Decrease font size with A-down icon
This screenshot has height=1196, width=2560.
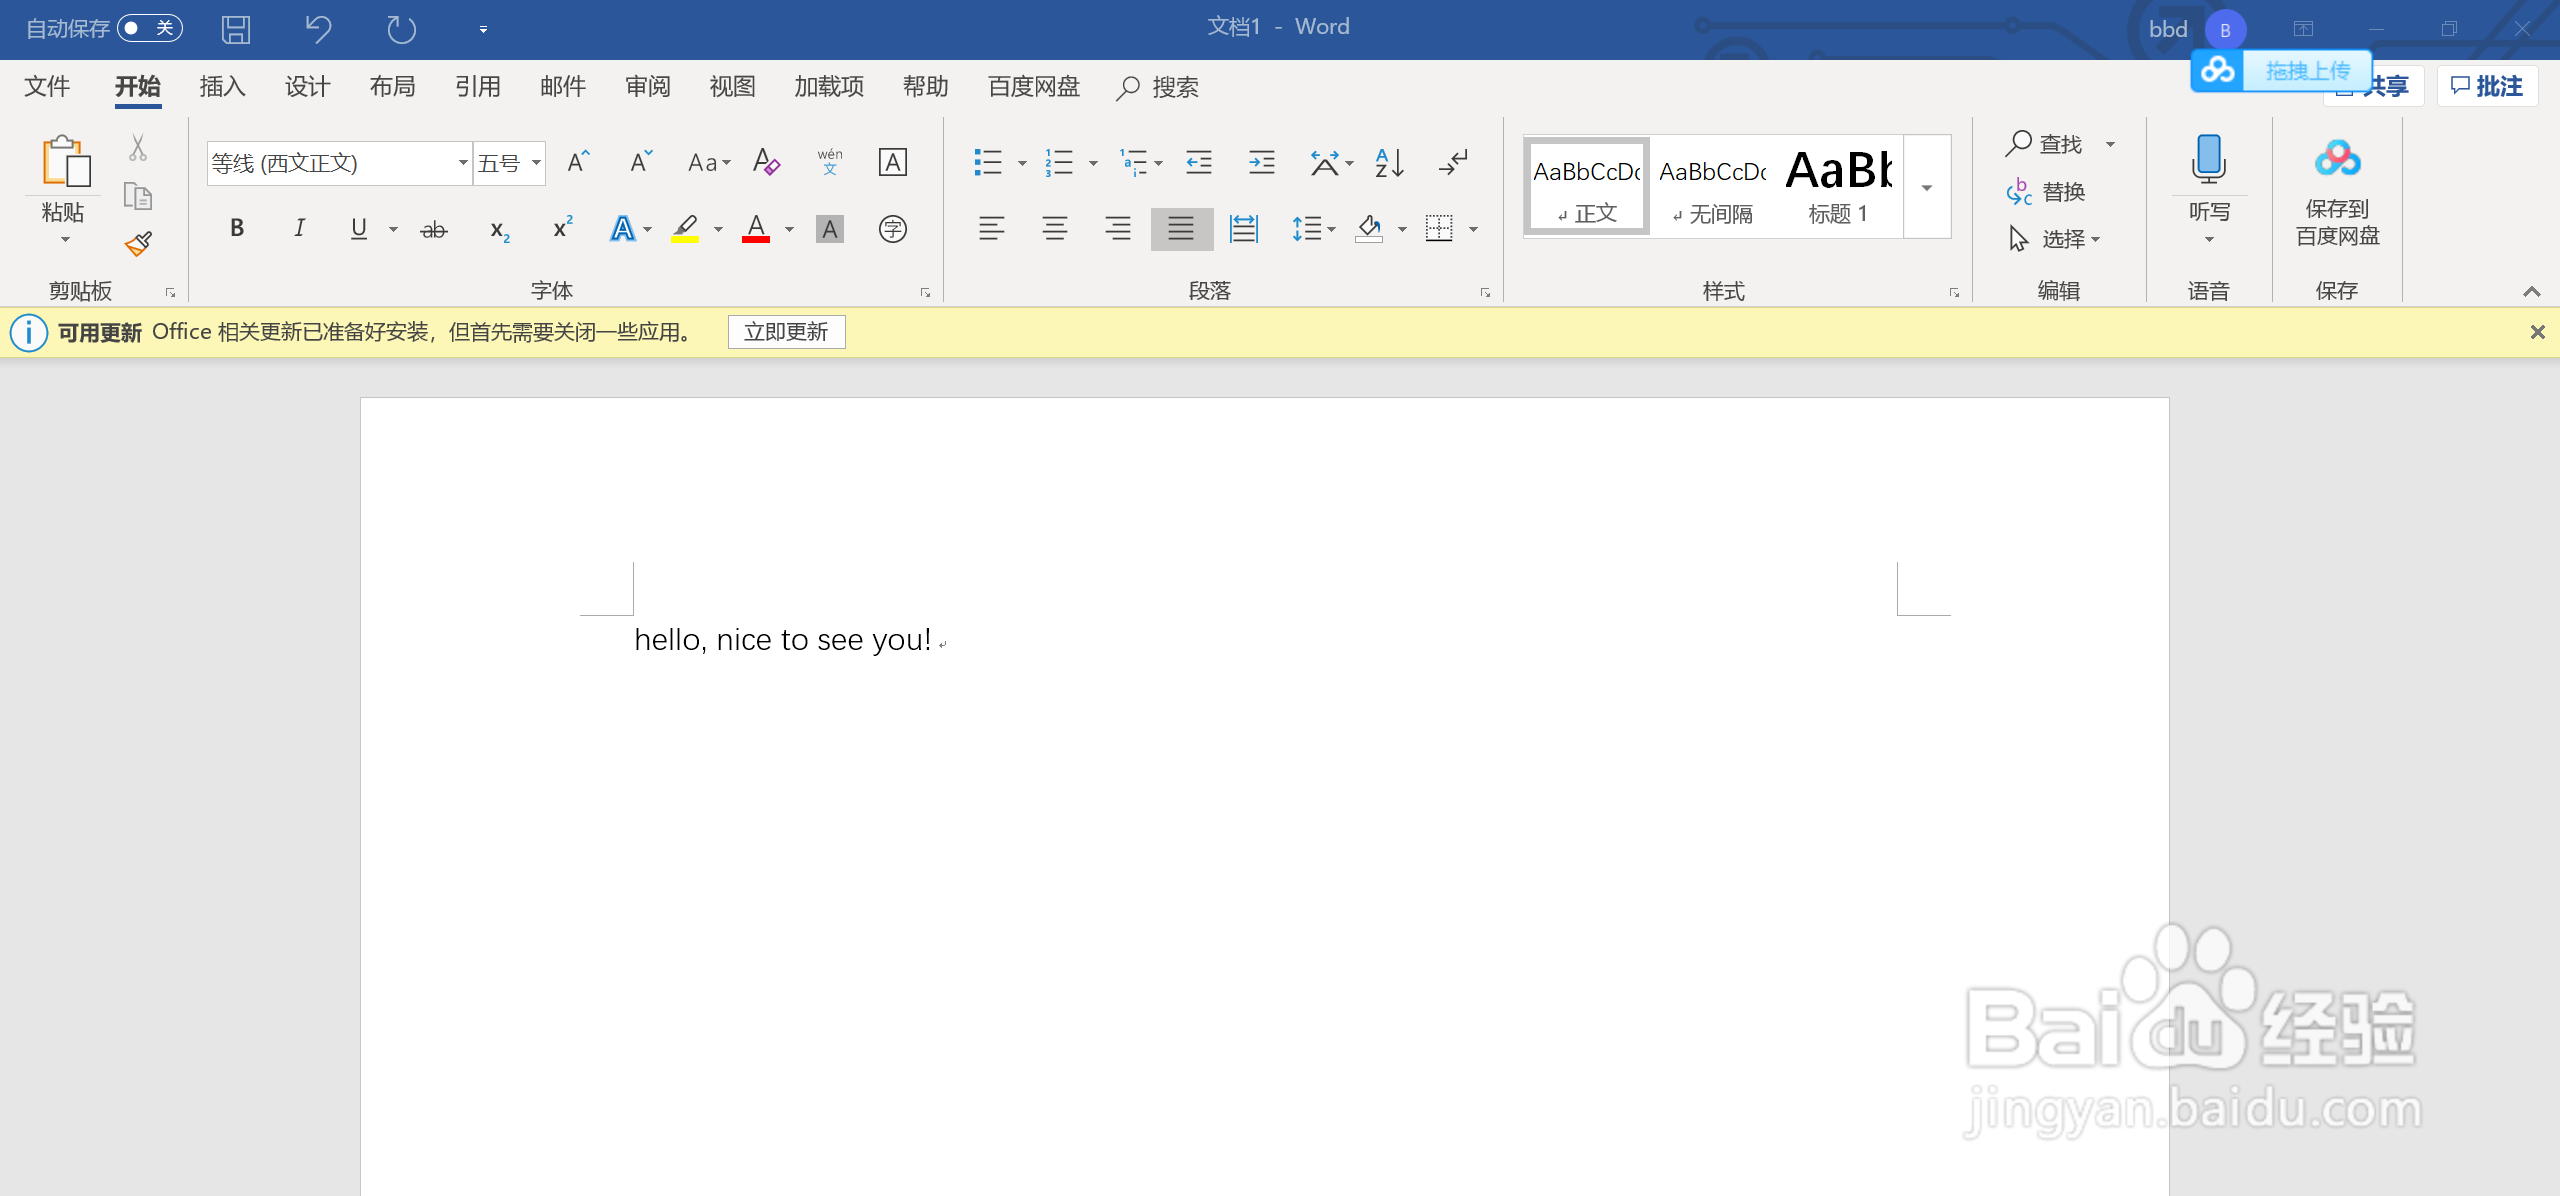click(x=640, y=162)
